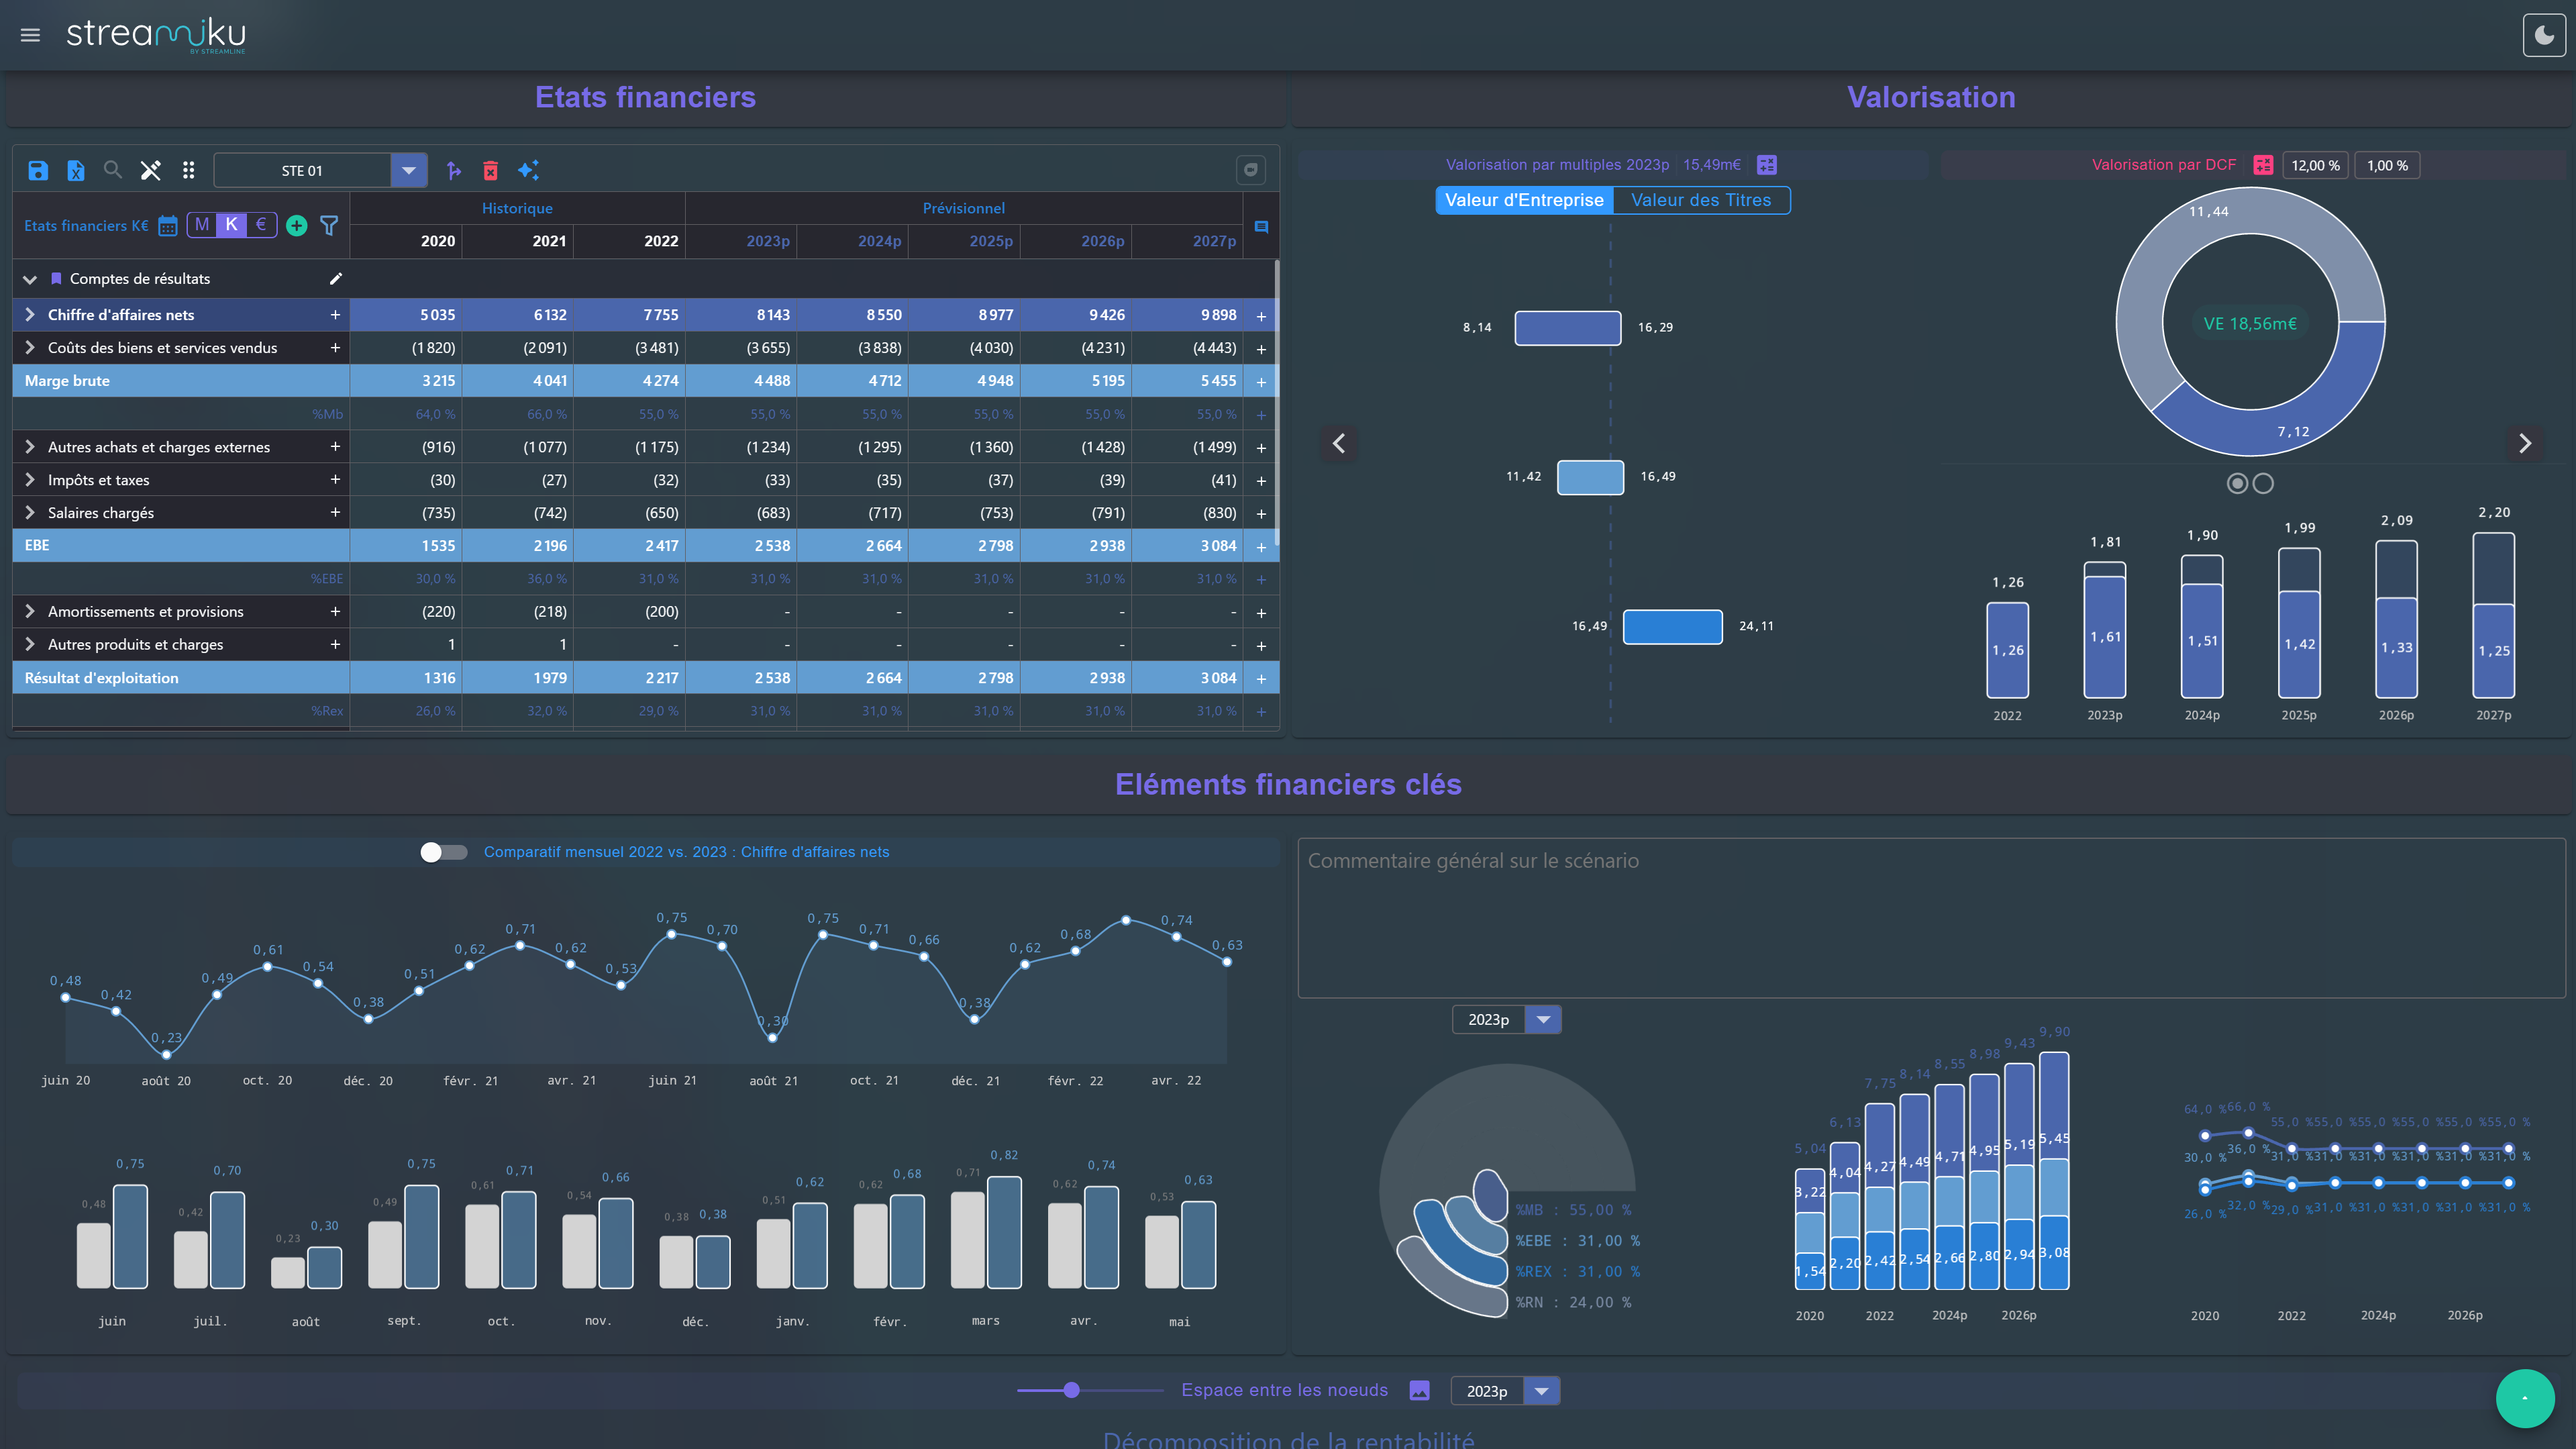The height and width of the screenshot is (1449, 2576).
Task: Select second radio dot under donut chart
Action: (2263, 484)
